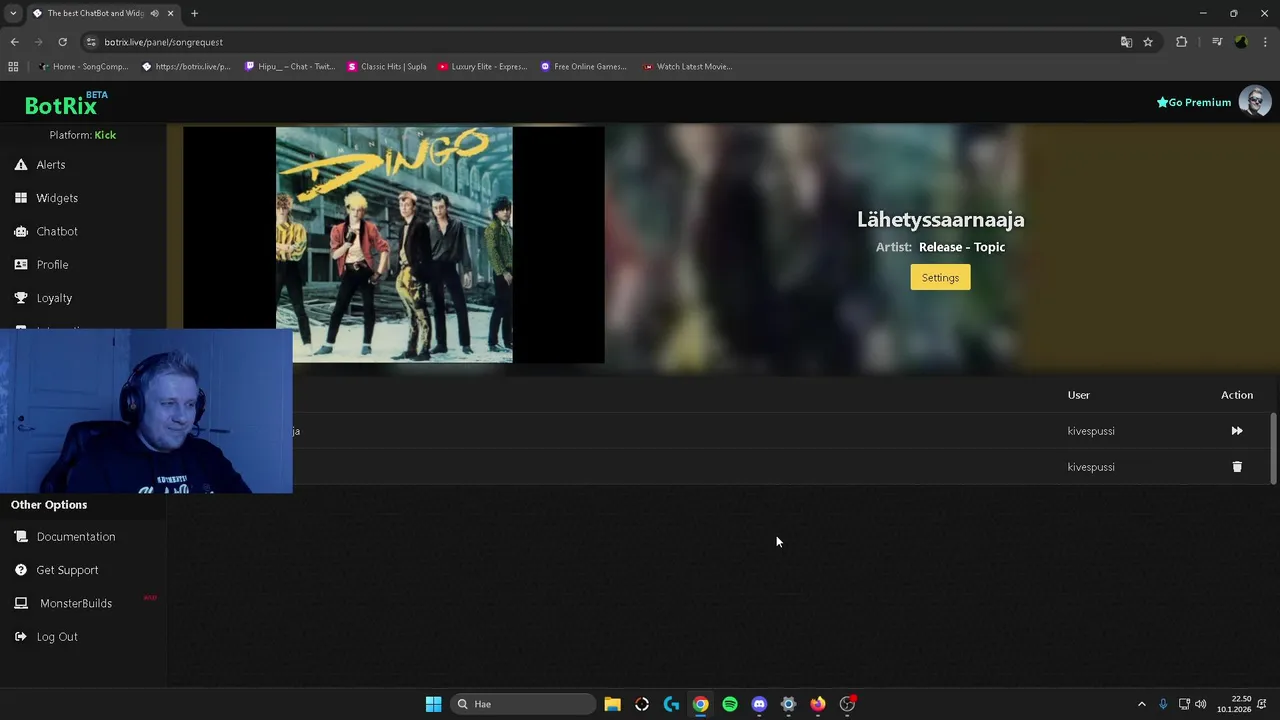Image resolution: width=1280 pixels, height=720 pixels.
Task: Open a new browser tab
Action: (x=194, y=13)
